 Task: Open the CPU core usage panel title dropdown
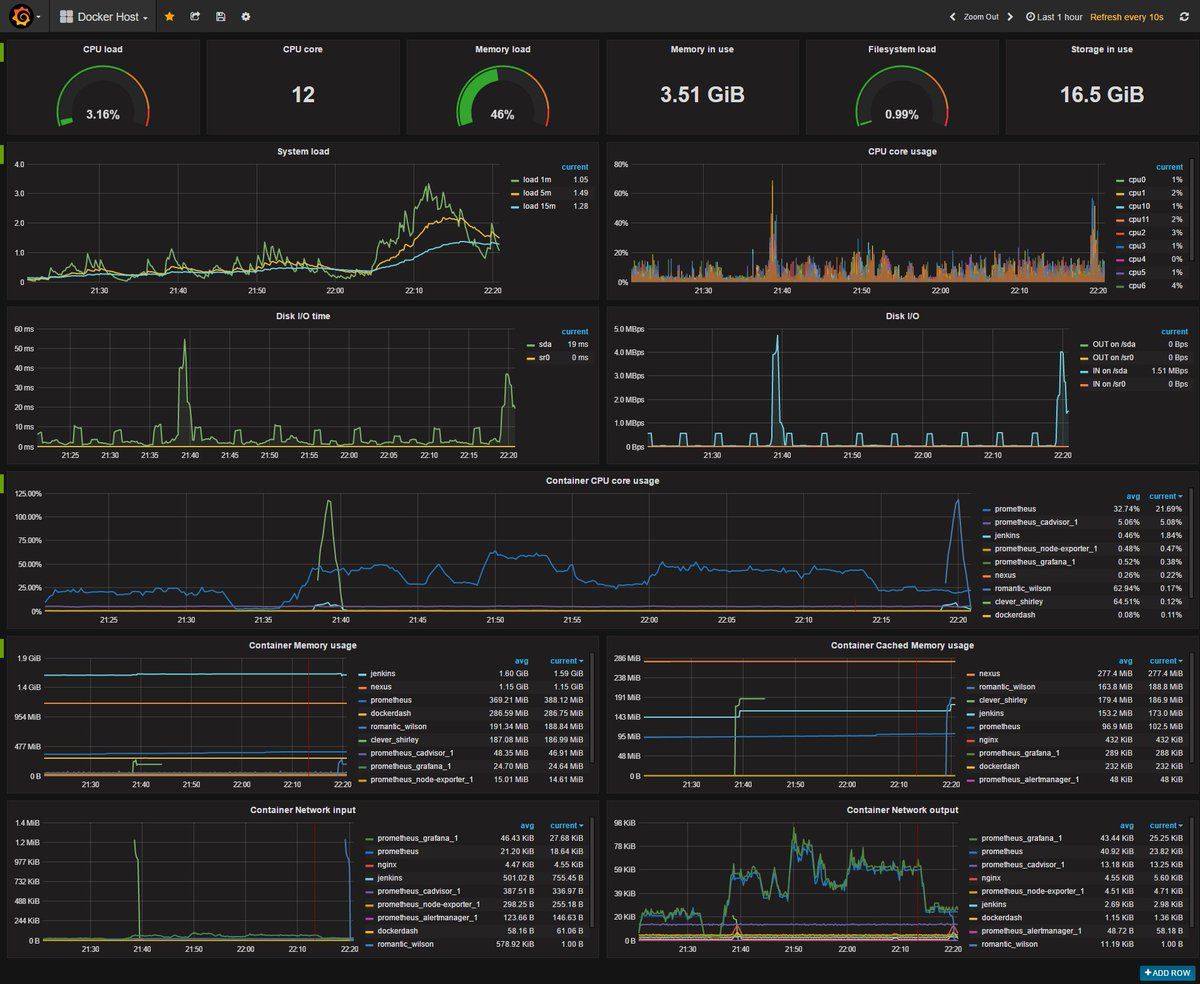click(902, 152)
